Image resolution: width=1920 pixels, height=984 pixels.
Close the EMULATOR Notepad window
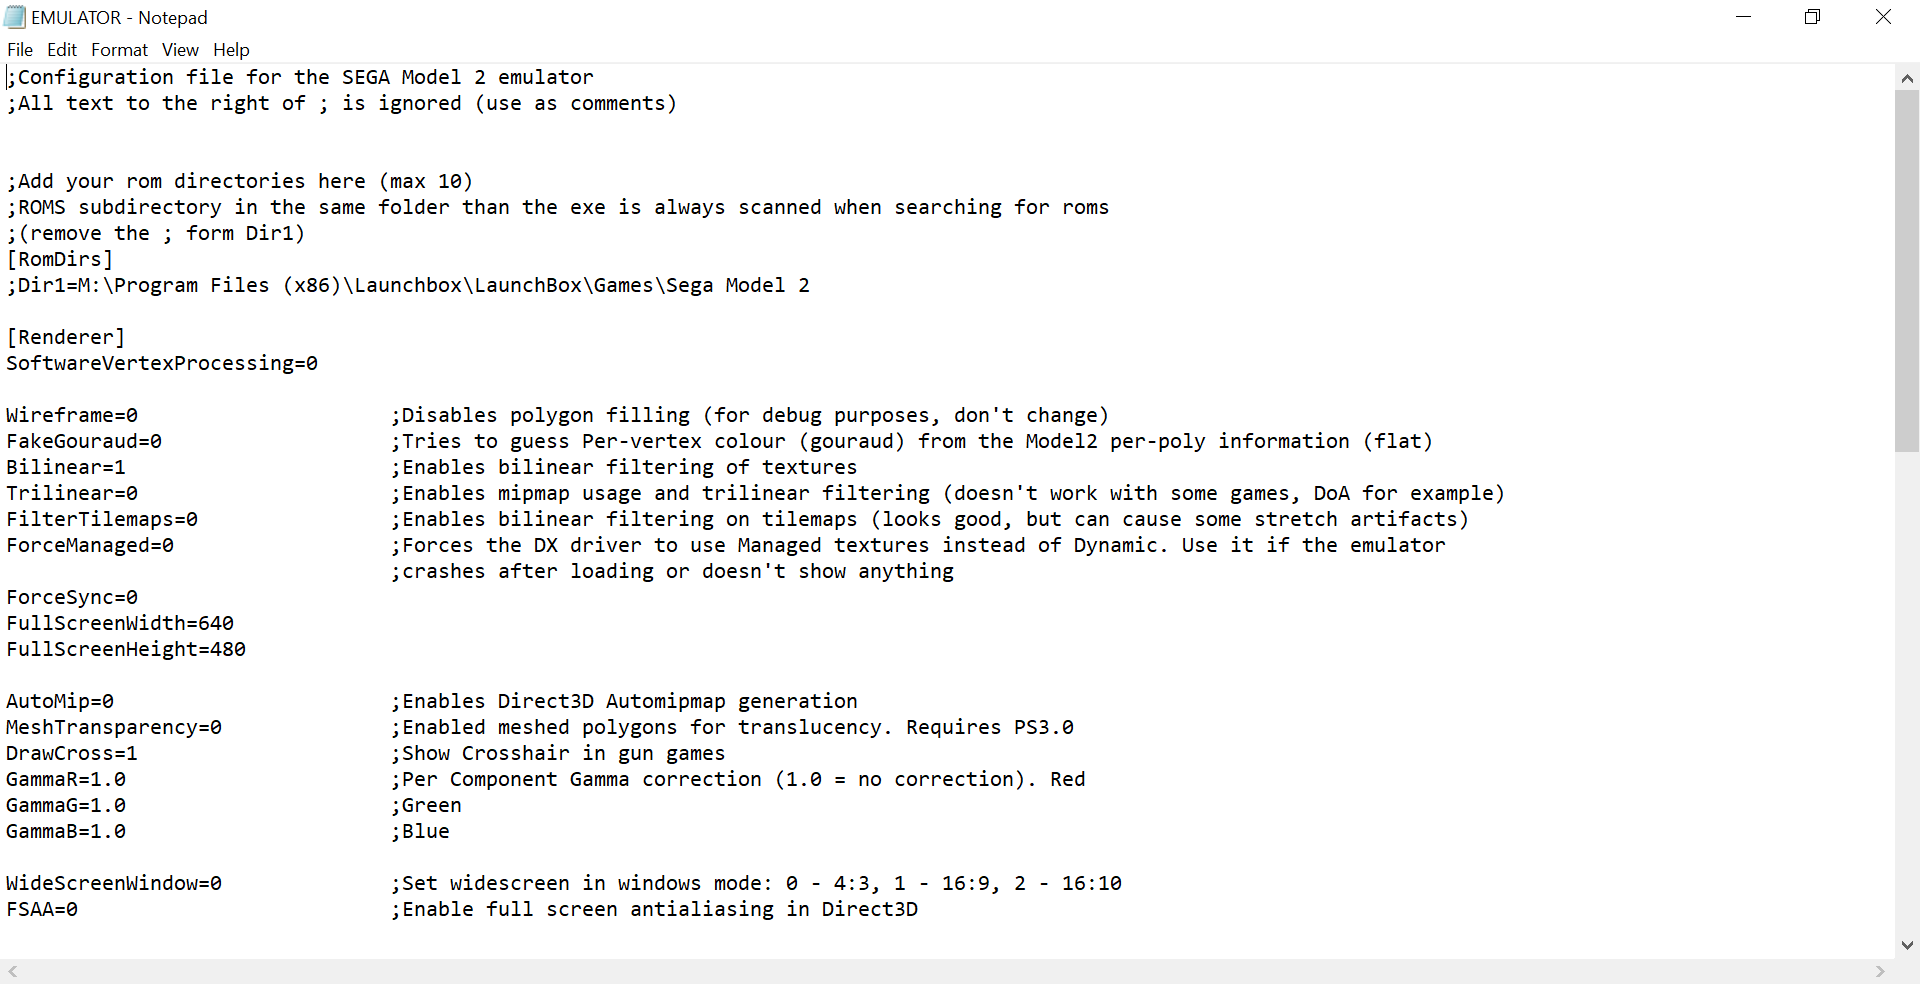click(1883, 17)
